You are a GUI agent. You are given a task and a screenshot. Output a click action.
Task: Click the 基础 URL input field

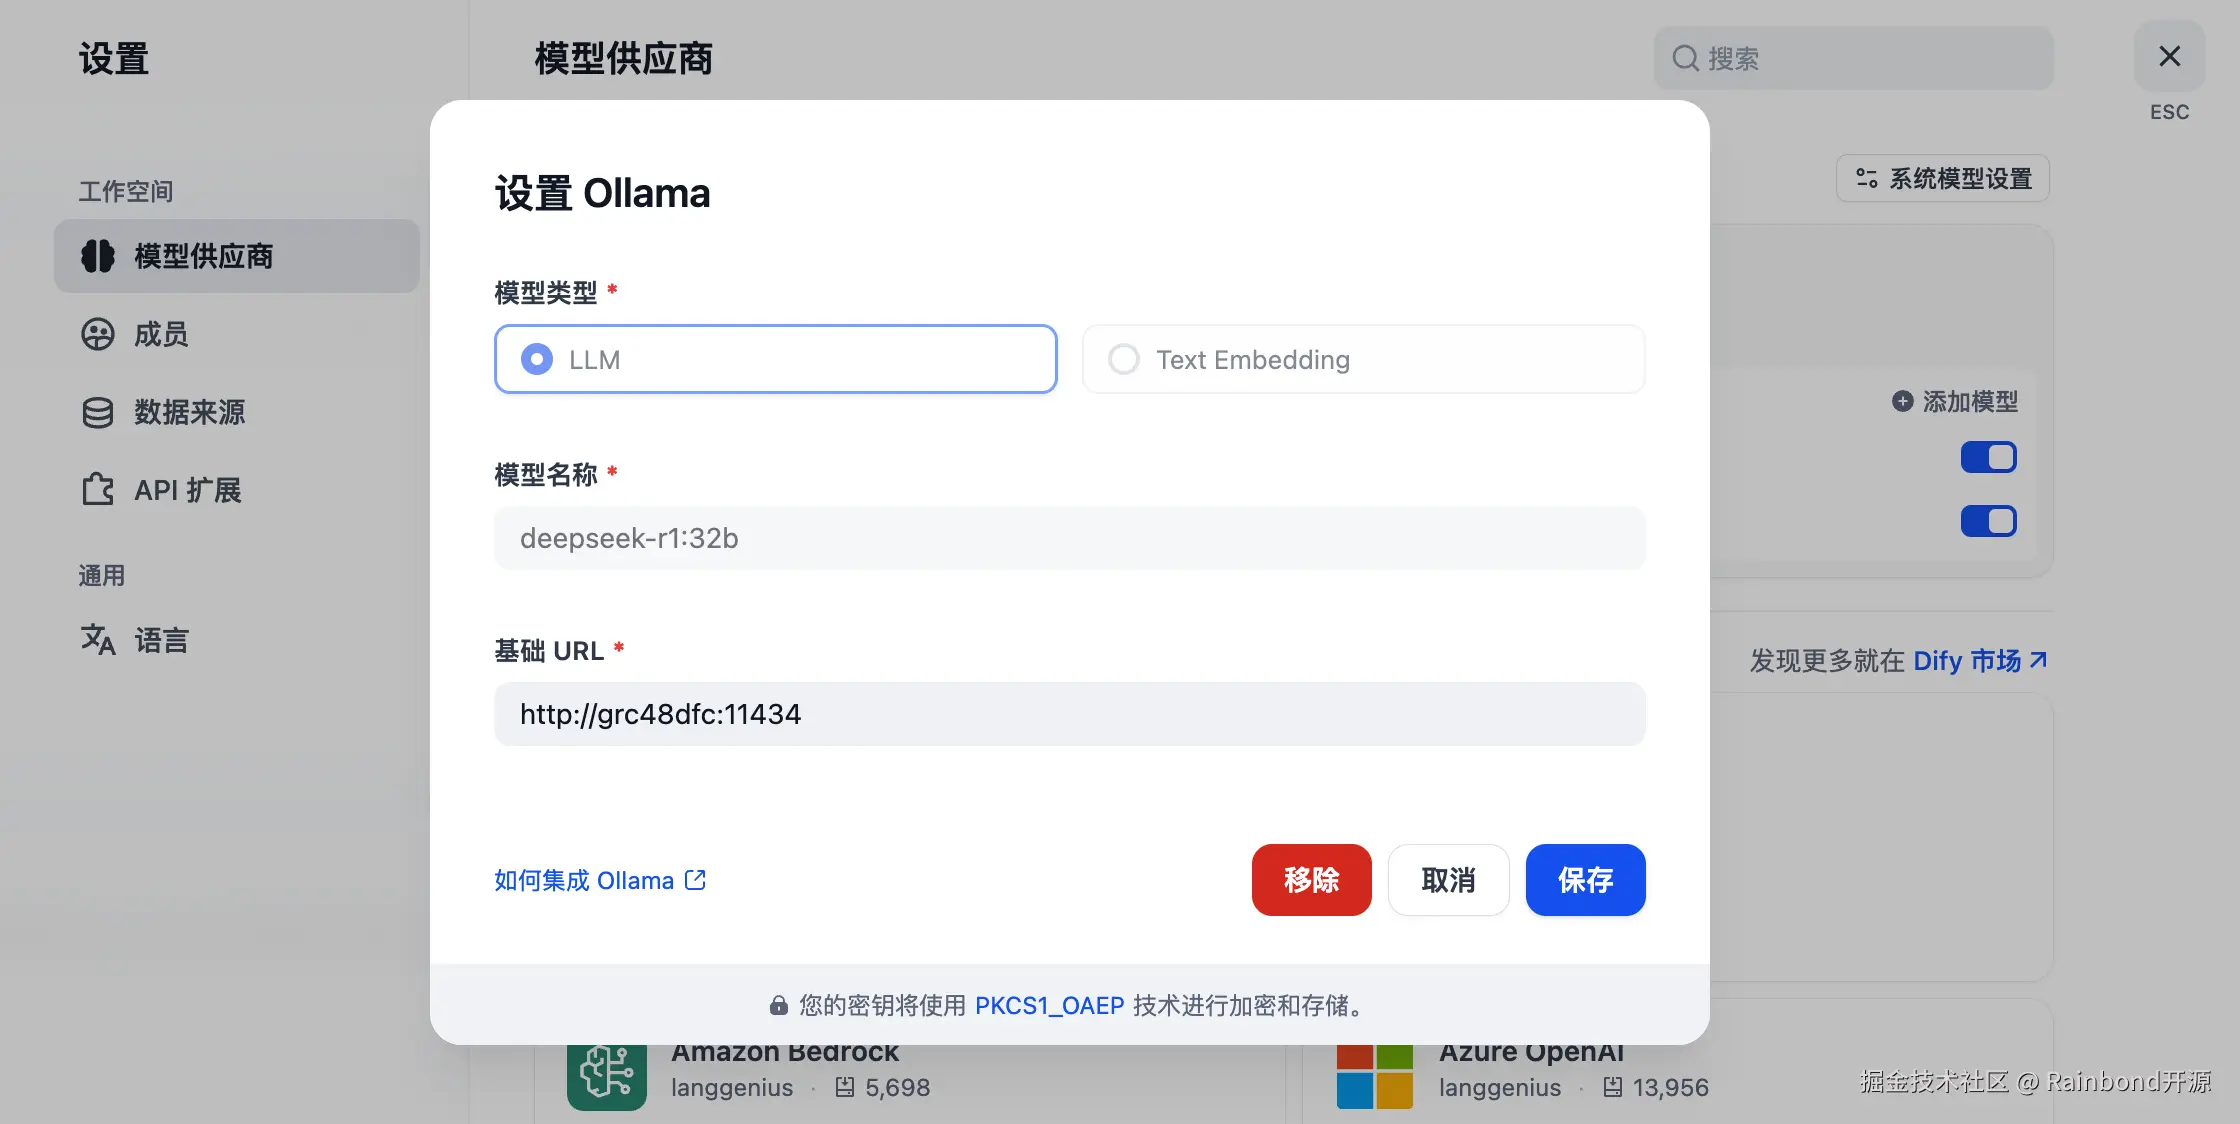1069,714
